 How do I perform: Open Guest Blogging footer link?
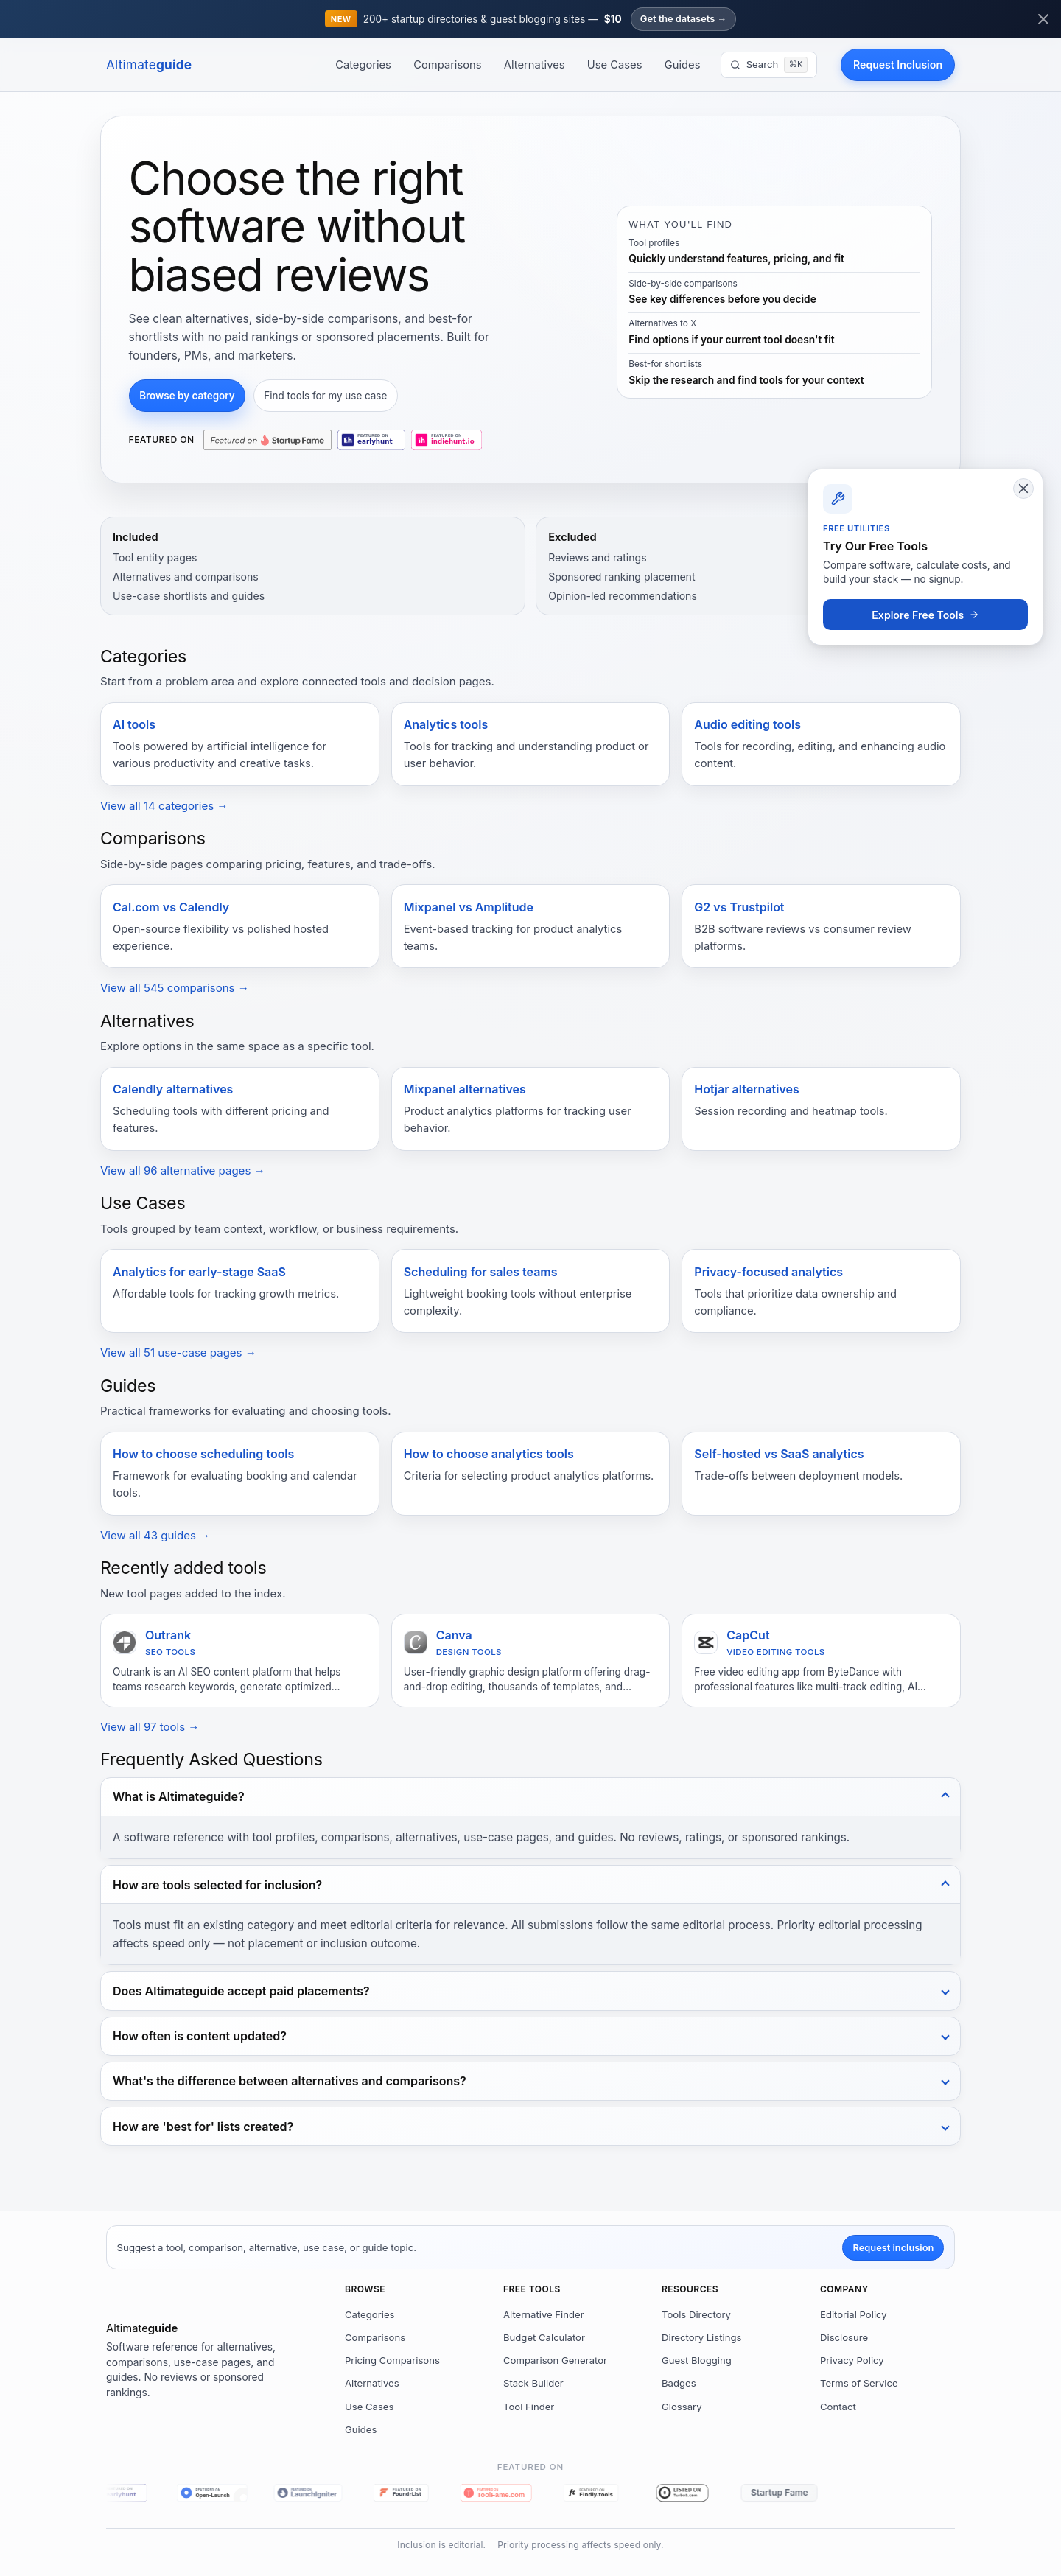(696, 2361)
